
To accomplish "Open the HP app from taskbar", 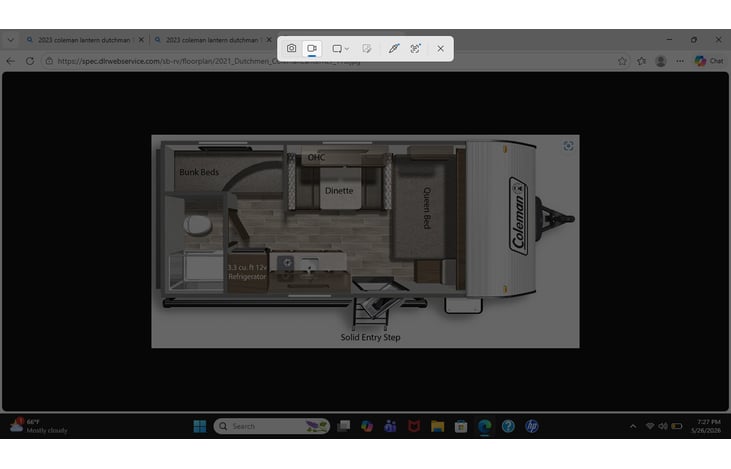I will (532, 426).
